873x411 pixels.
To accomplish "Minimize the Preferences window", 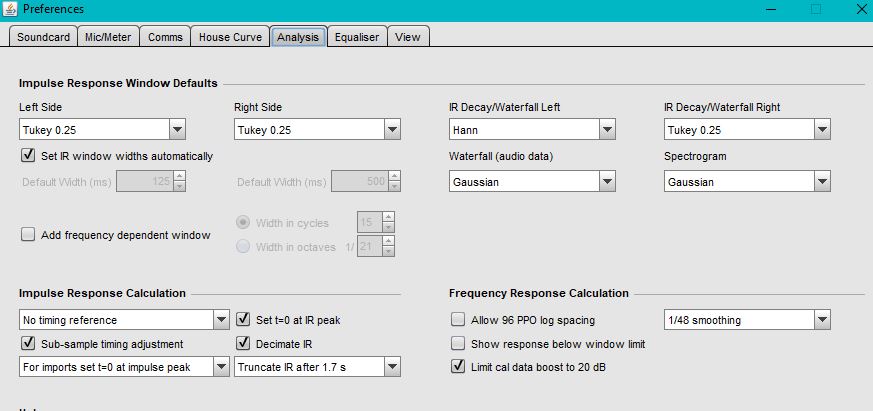I will tap(771, 9).
